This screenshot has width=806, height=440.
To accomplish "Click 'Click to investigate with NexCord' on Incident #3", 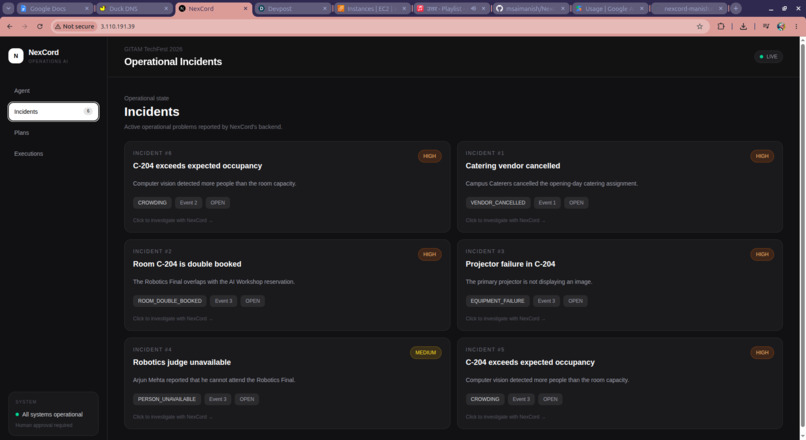I will (505, 319).
